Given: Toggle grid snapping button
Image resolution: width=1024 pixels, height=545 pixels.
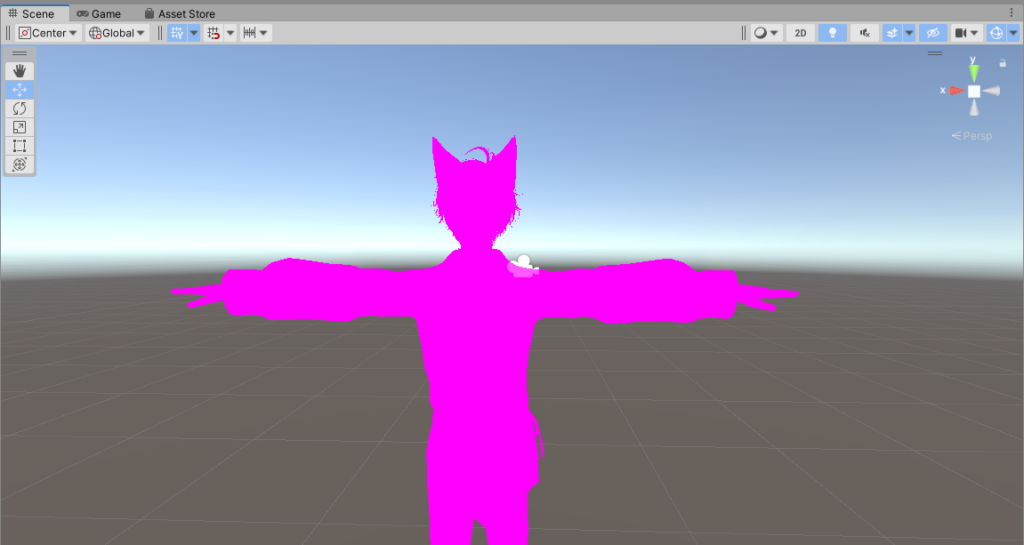Looking at the screenshot, I should pyautogui.click(x=213, y=33).
